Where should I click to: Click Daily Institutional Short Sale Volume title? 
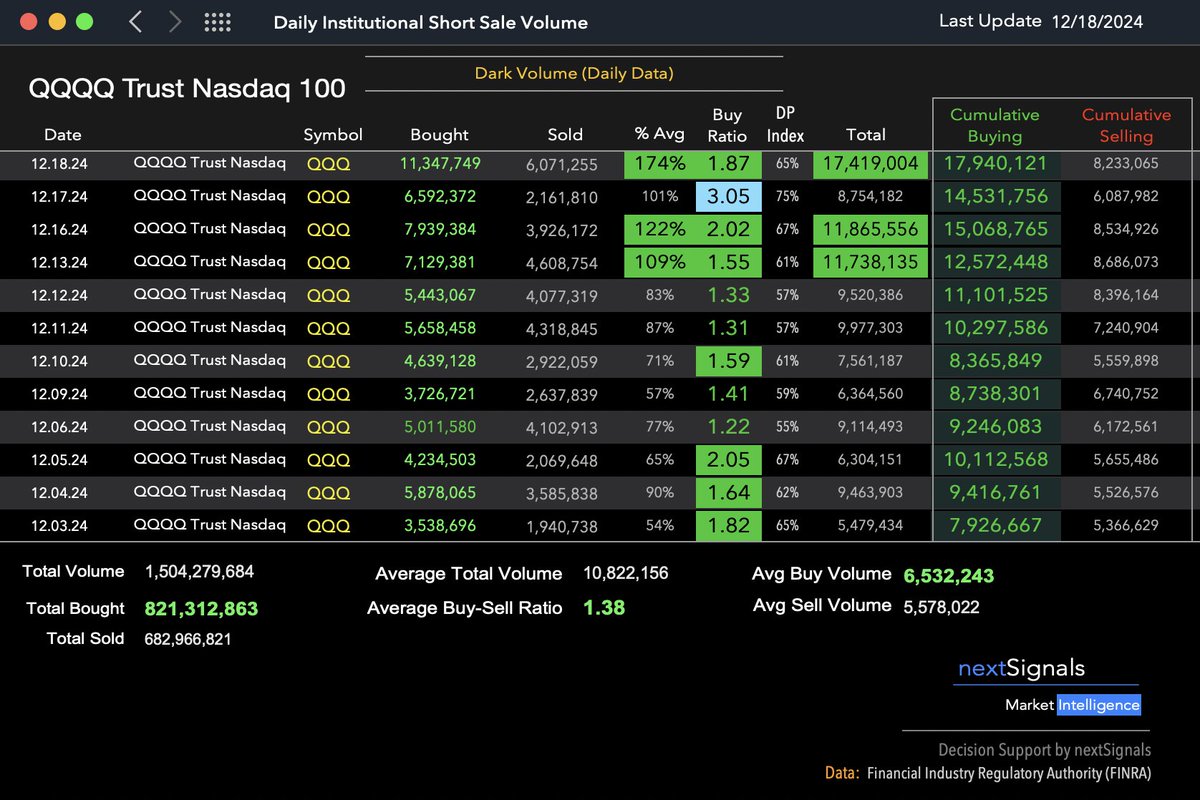[x=431, y=22]
